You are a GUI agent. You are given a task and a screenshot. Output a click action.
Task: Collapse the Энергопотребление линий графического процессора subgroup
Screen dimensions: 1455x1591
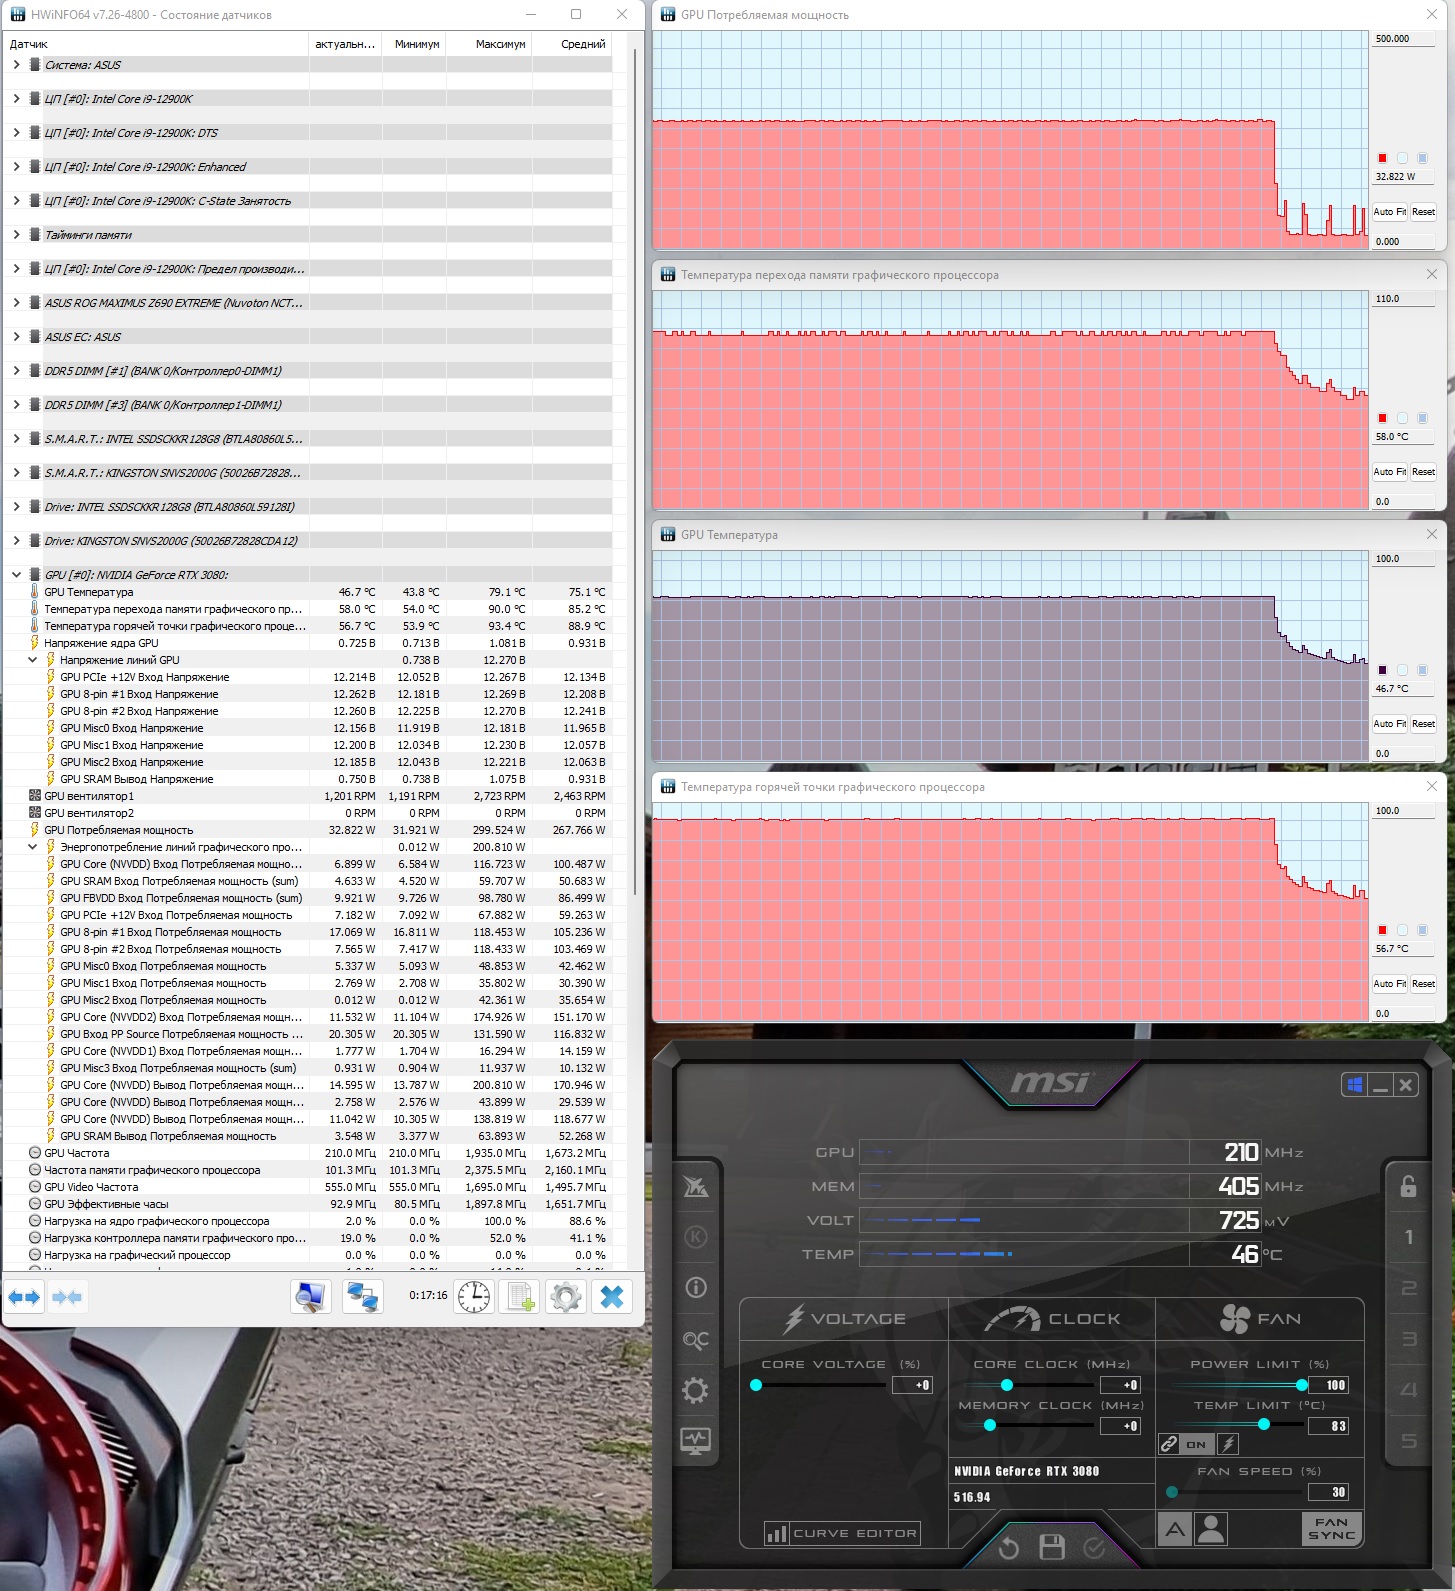(x=32, y=847)
